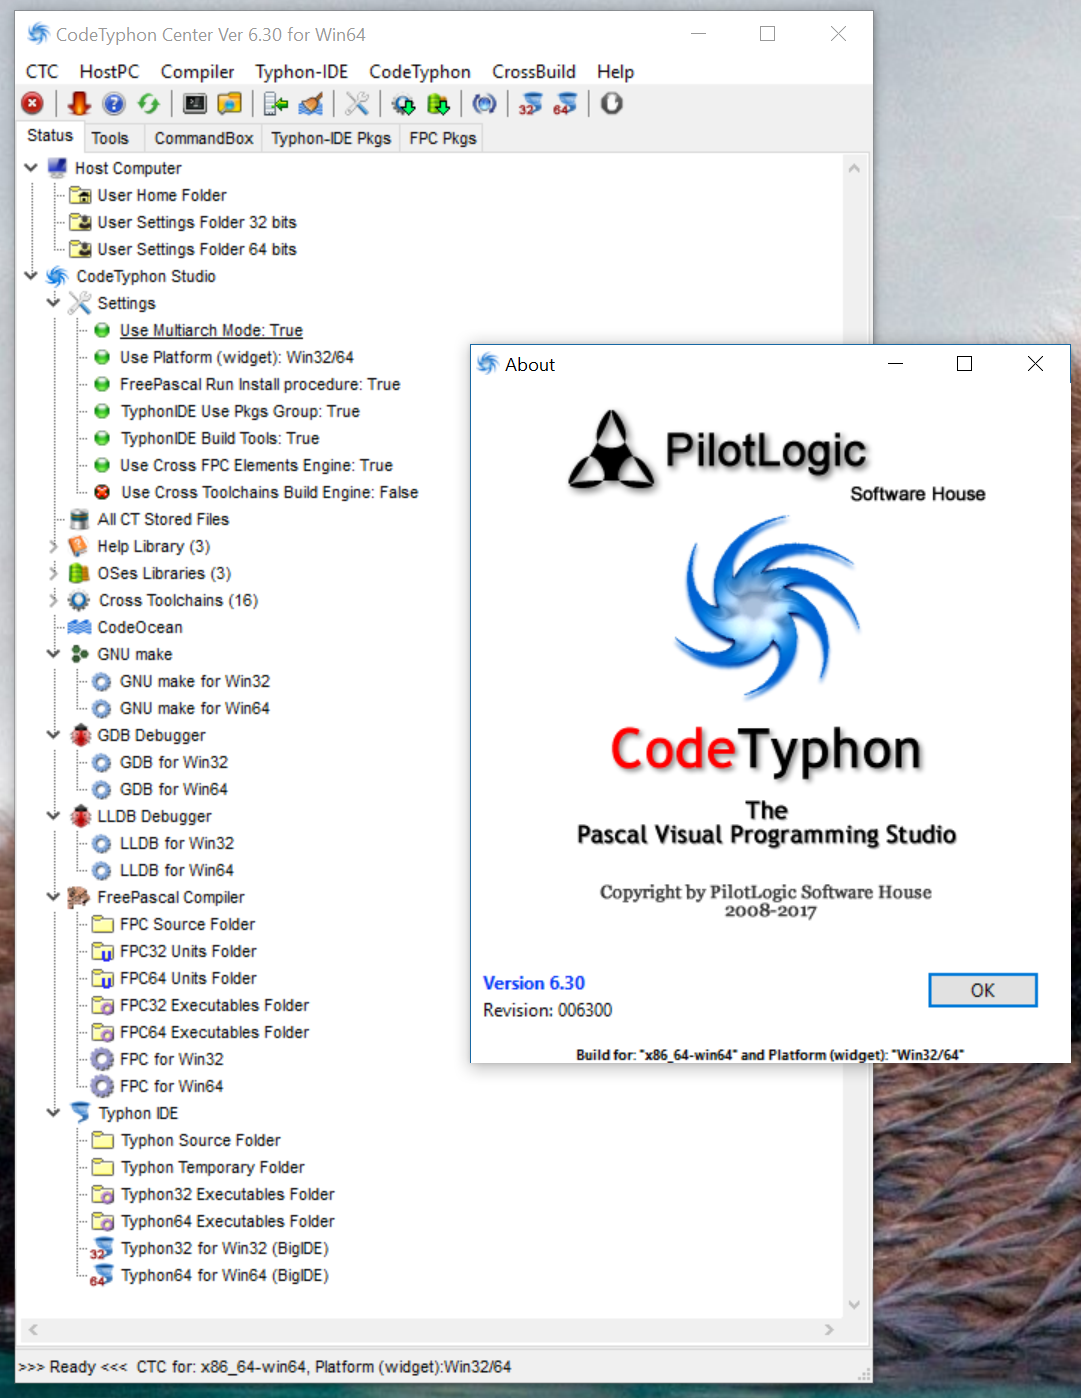The width and height of the screenshot is (1081, 1398).
Task: Click the blue circular build toolbar icon
Action: click(x=485, y=103)
